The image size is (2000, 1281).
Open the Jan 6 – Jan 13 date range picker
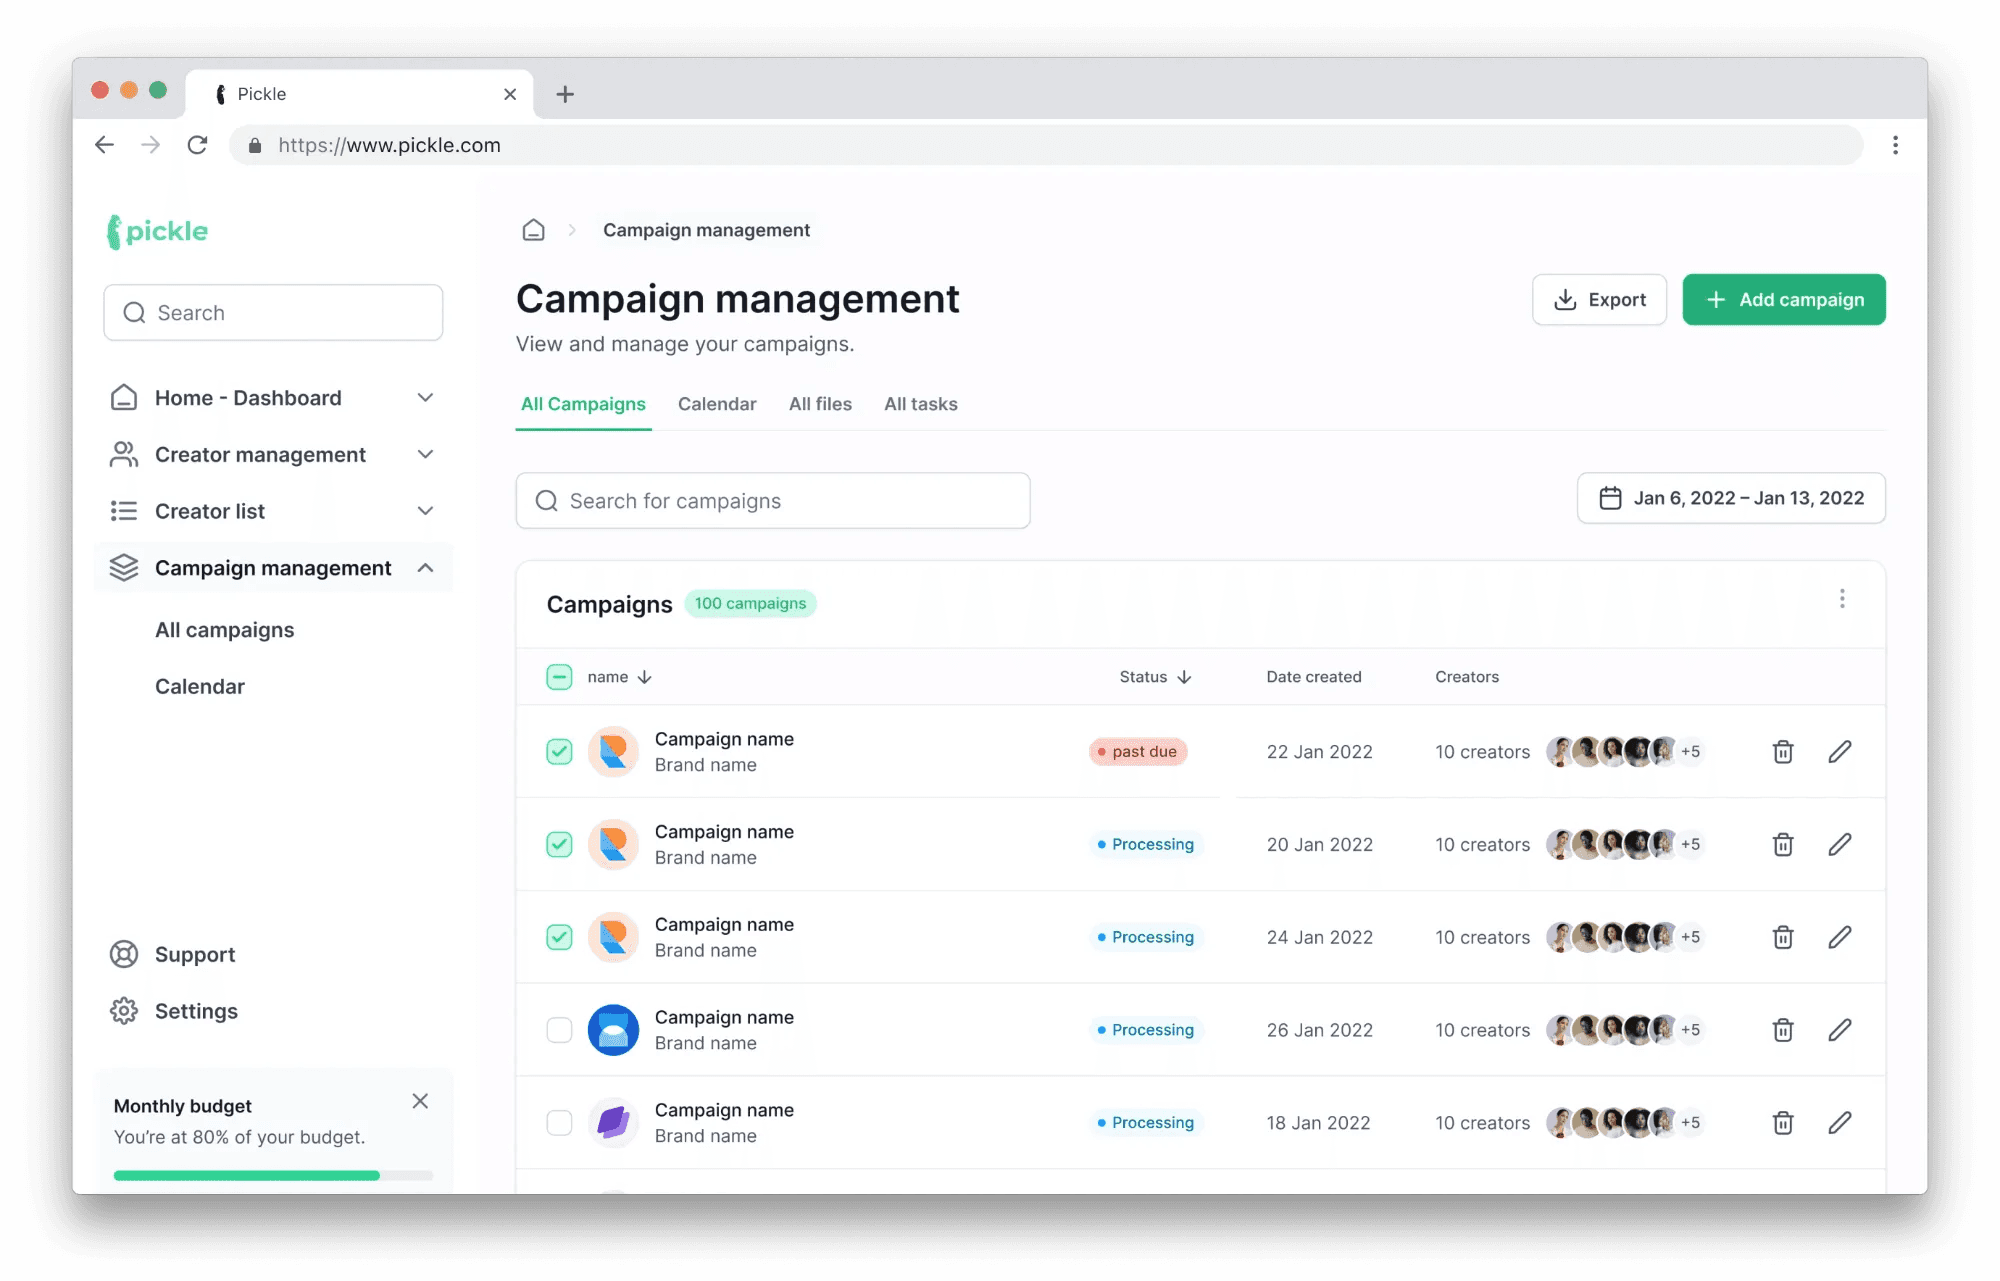click(x=1731, y=498)
